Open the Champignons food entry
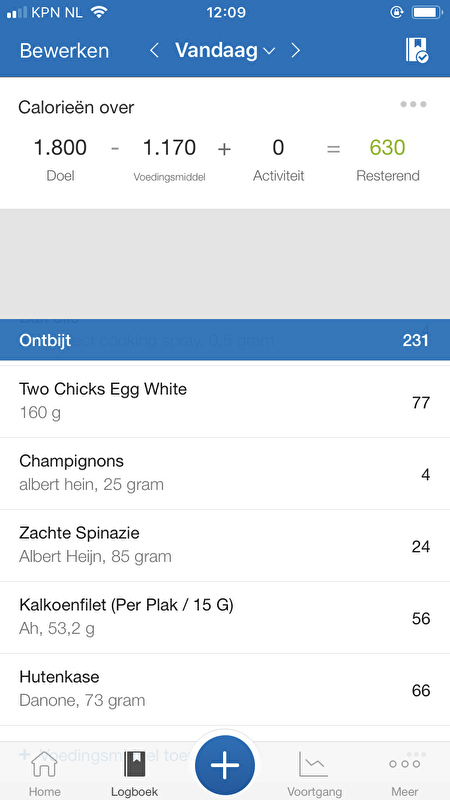 [x=225, y=473]
